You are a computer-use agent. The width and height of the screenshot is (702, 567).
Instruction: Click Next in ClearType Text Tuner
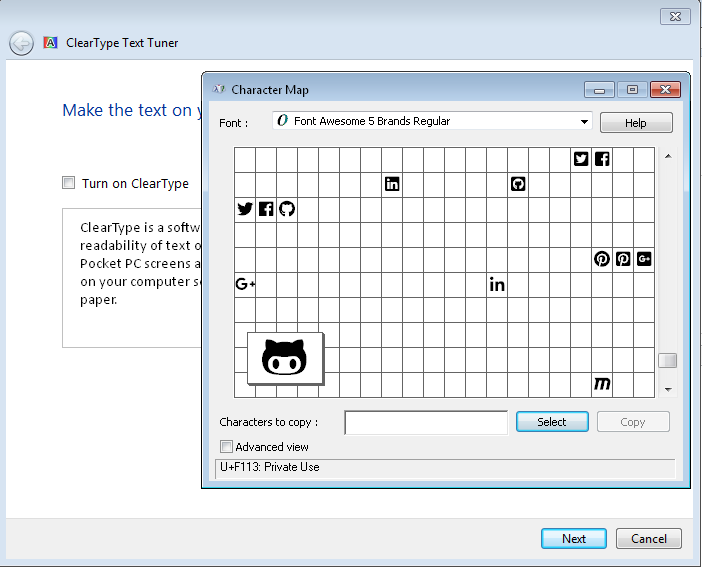click(574, 538)
